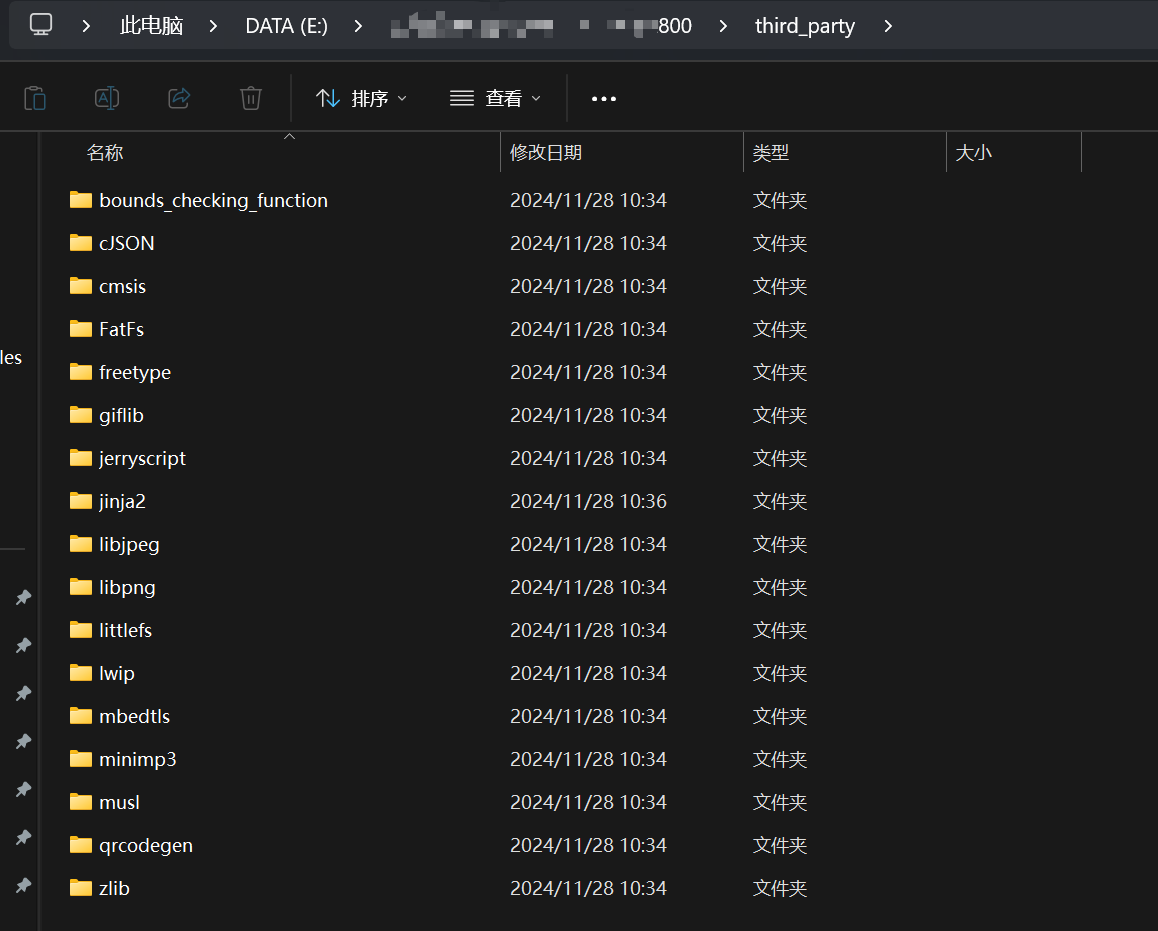Select the bounds_checking_function folder icon
Image resolution: width=1158 pixels, height=931 pixels.
click(x=80, y=200)
